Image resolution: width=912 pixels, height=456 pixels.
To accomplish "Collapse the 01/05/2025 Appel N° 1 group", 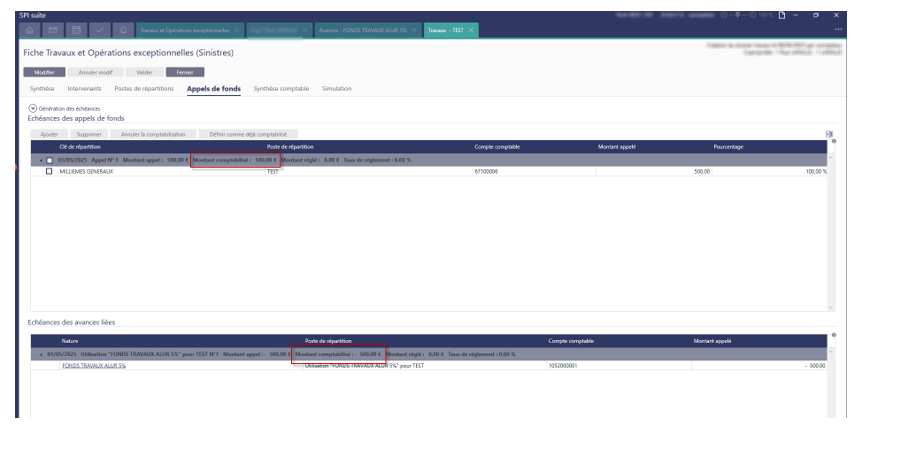I will coord(41,160).
